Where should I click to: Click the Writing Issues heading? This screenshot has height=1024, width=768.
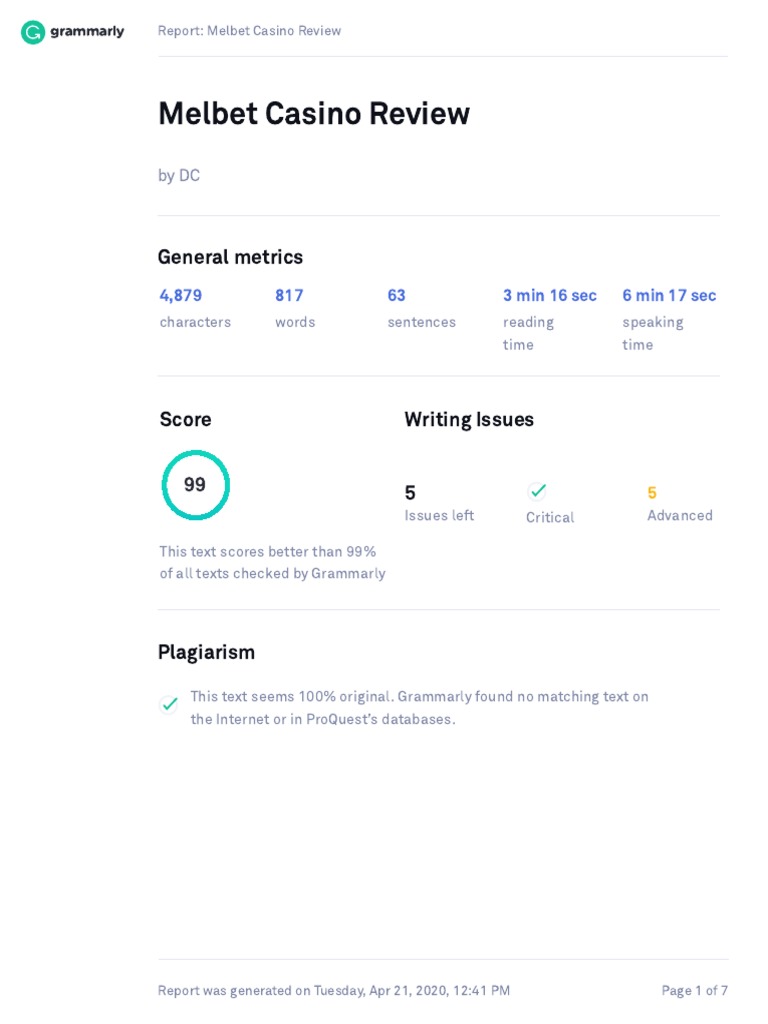click(469, 420)
